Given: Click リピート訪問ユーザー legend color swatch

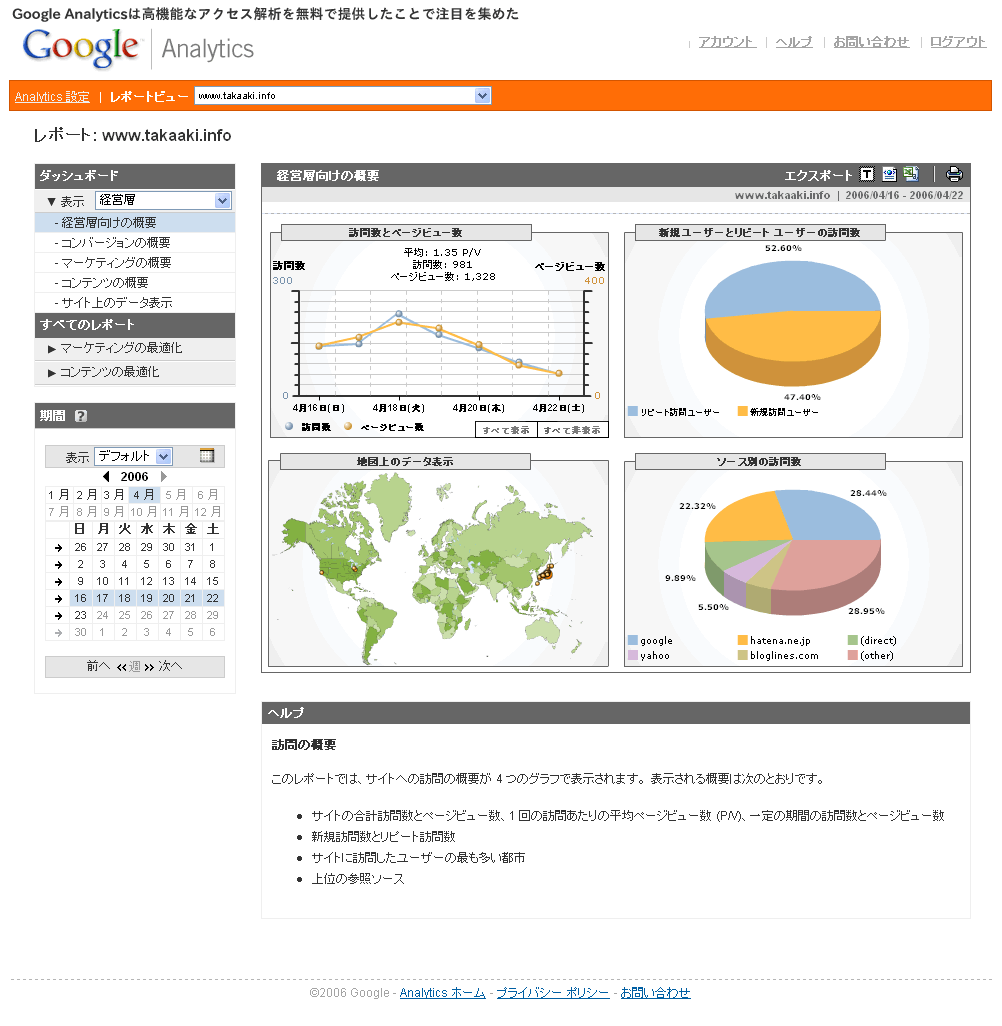Looking at the screenshot, I should pos(633,411).
